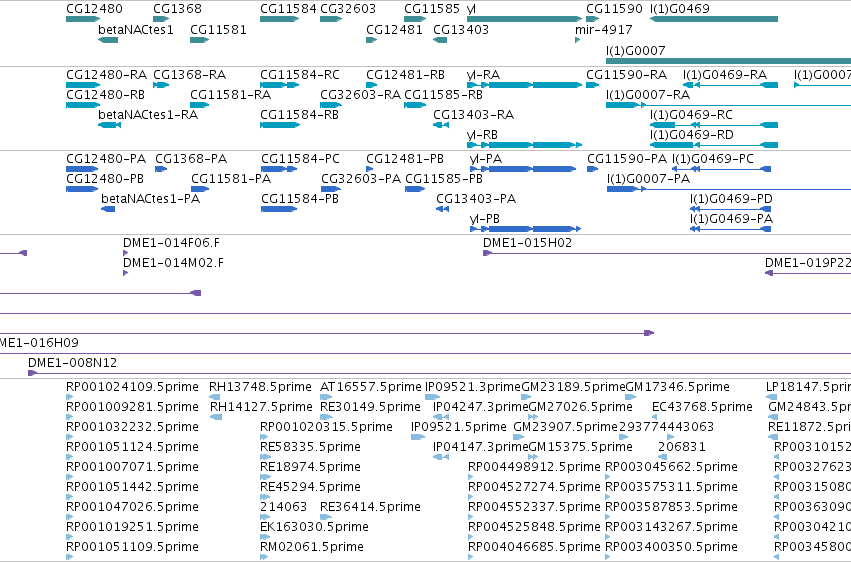The width and height of the screenshot is (851, 562).
Task: Select the CG32603 gene label
Action: [x=348, y=9]
